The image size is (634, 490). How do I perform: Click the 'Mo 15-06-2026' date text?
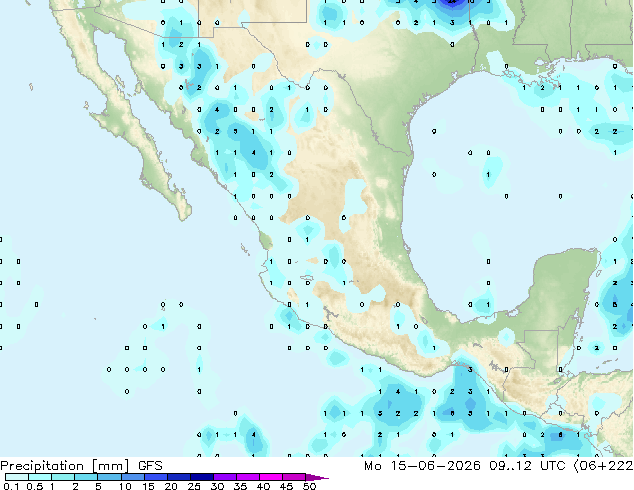(422, 466)
